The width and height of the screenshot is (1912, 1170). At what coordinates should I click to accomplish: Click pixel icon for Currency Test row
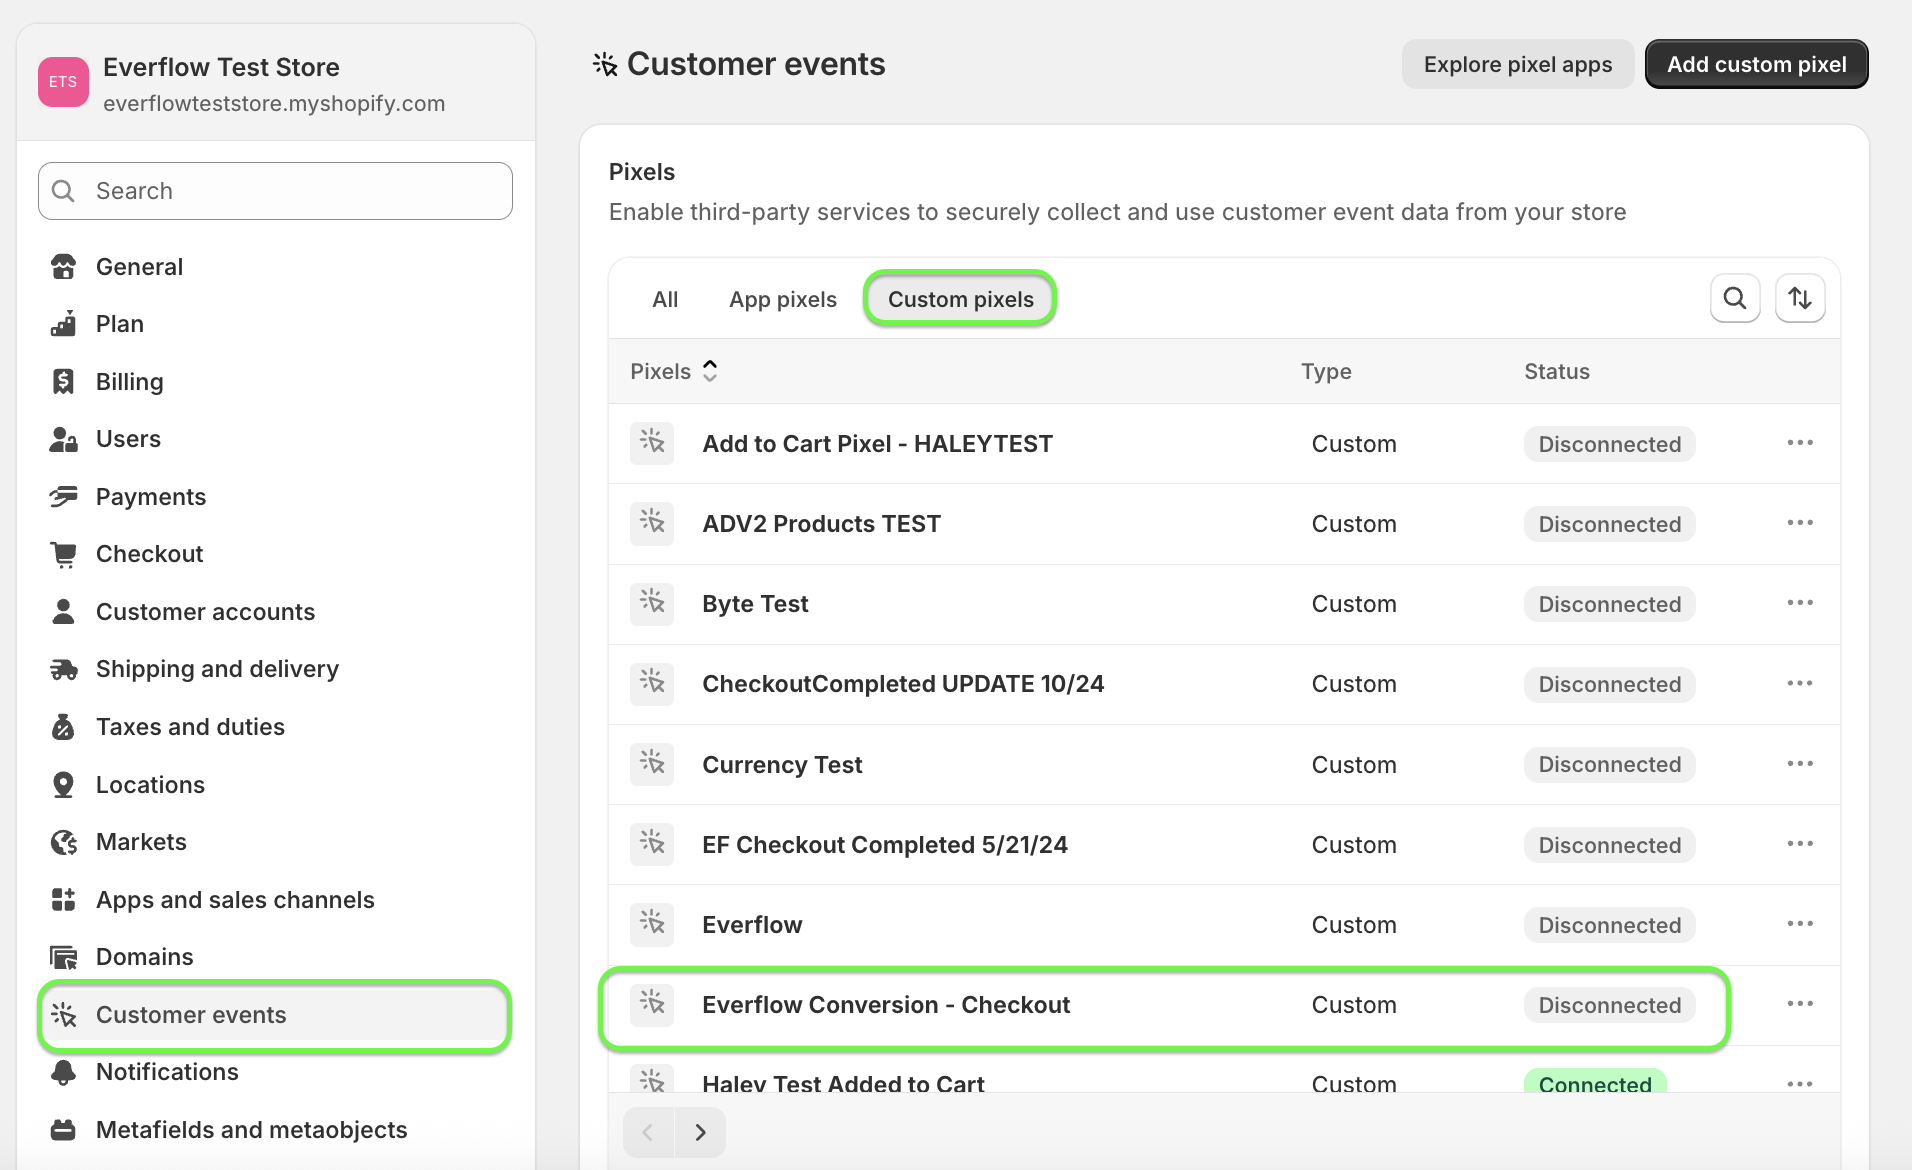point(652,764)
